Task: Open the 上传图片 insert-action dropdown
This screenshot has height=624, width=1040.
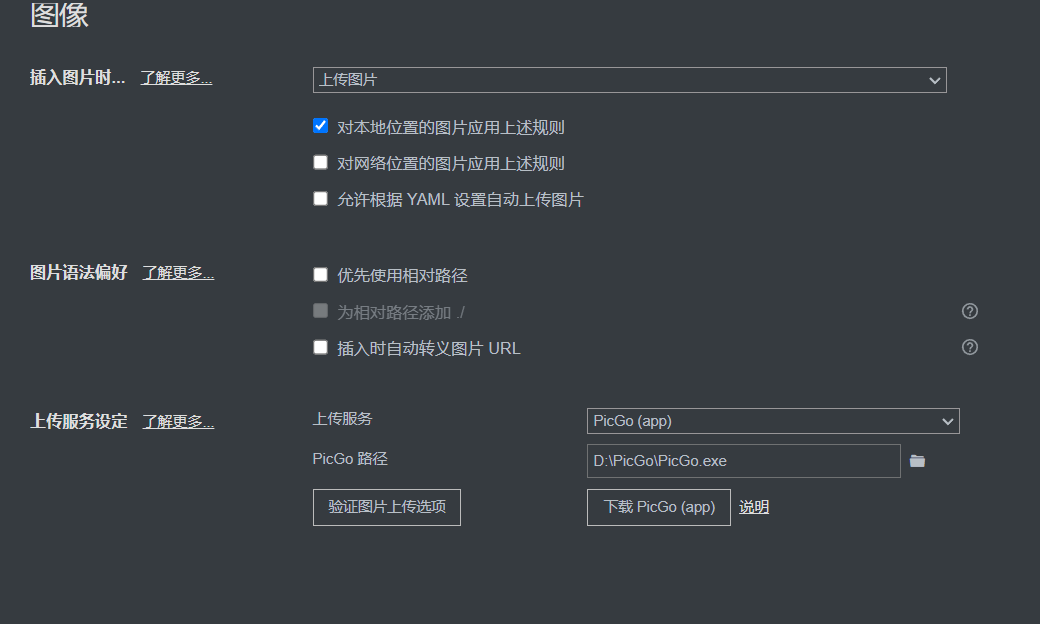Action: [629, 80]
